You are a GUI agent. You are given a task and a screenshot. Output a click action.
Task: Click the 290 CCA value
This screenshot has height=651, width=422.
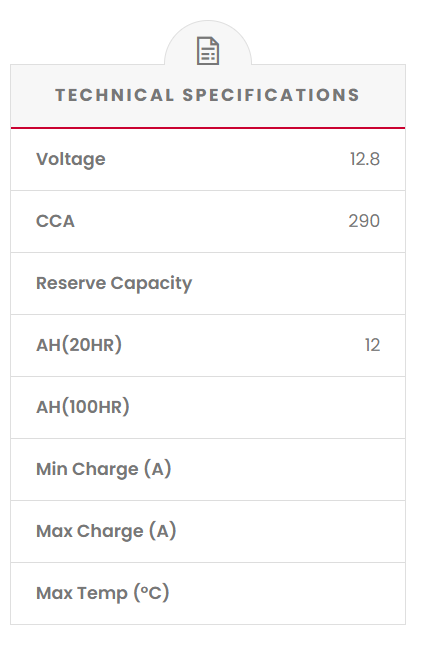364,221
